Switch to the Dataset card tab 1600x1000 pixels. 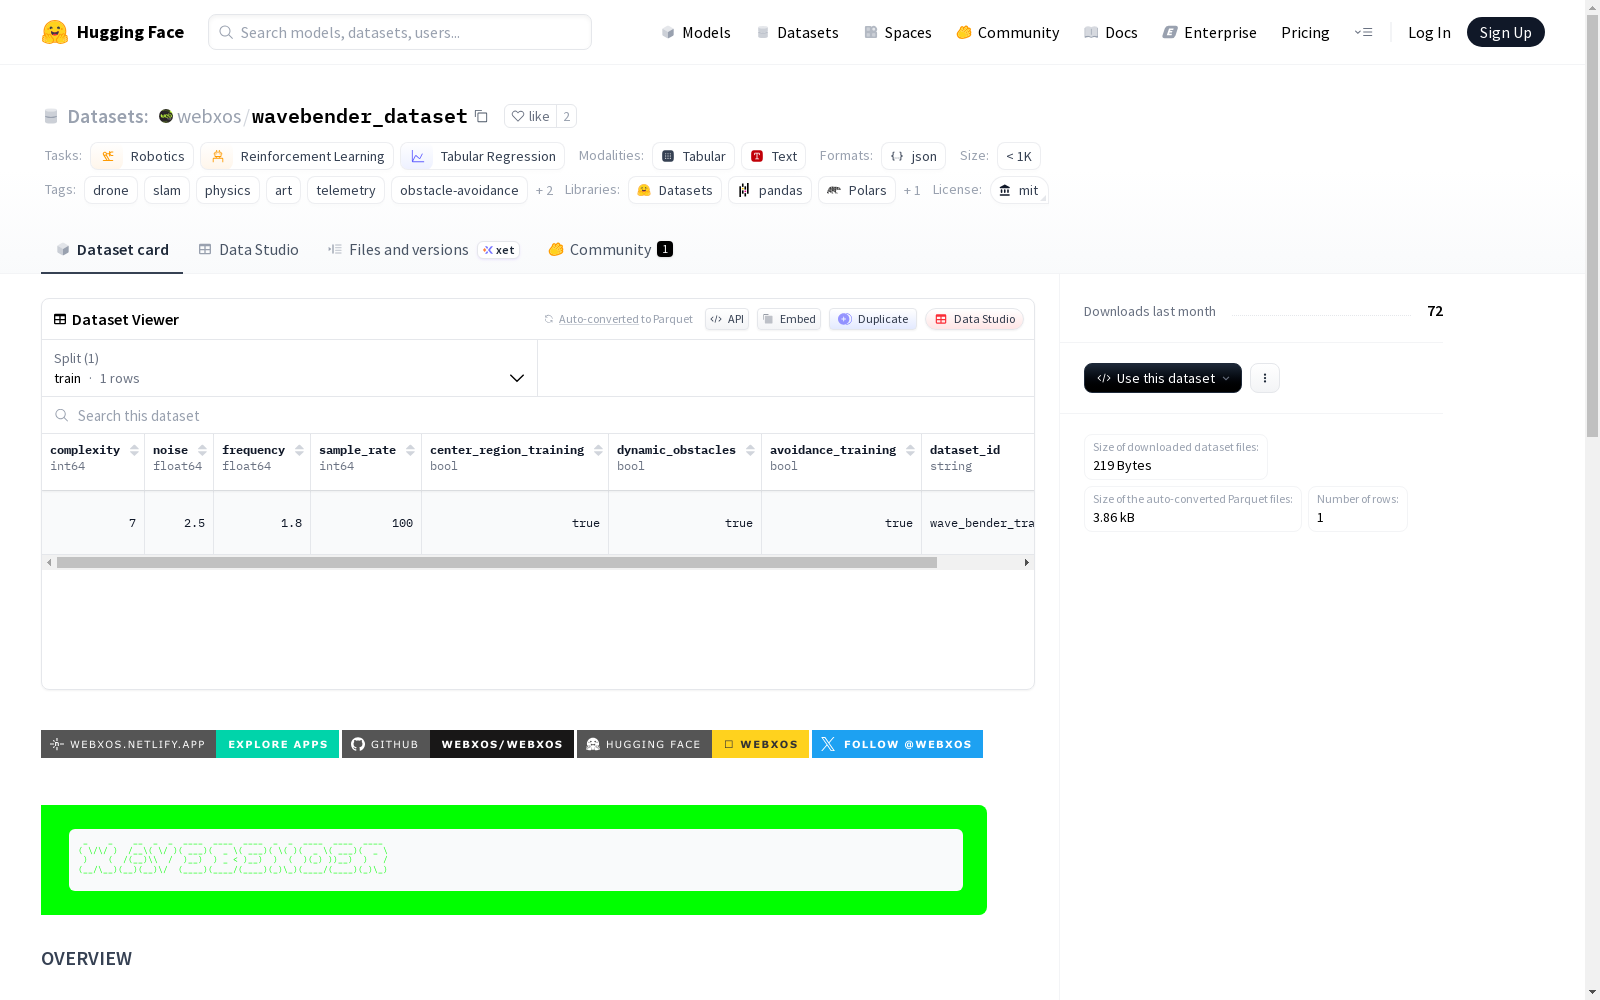112,250
